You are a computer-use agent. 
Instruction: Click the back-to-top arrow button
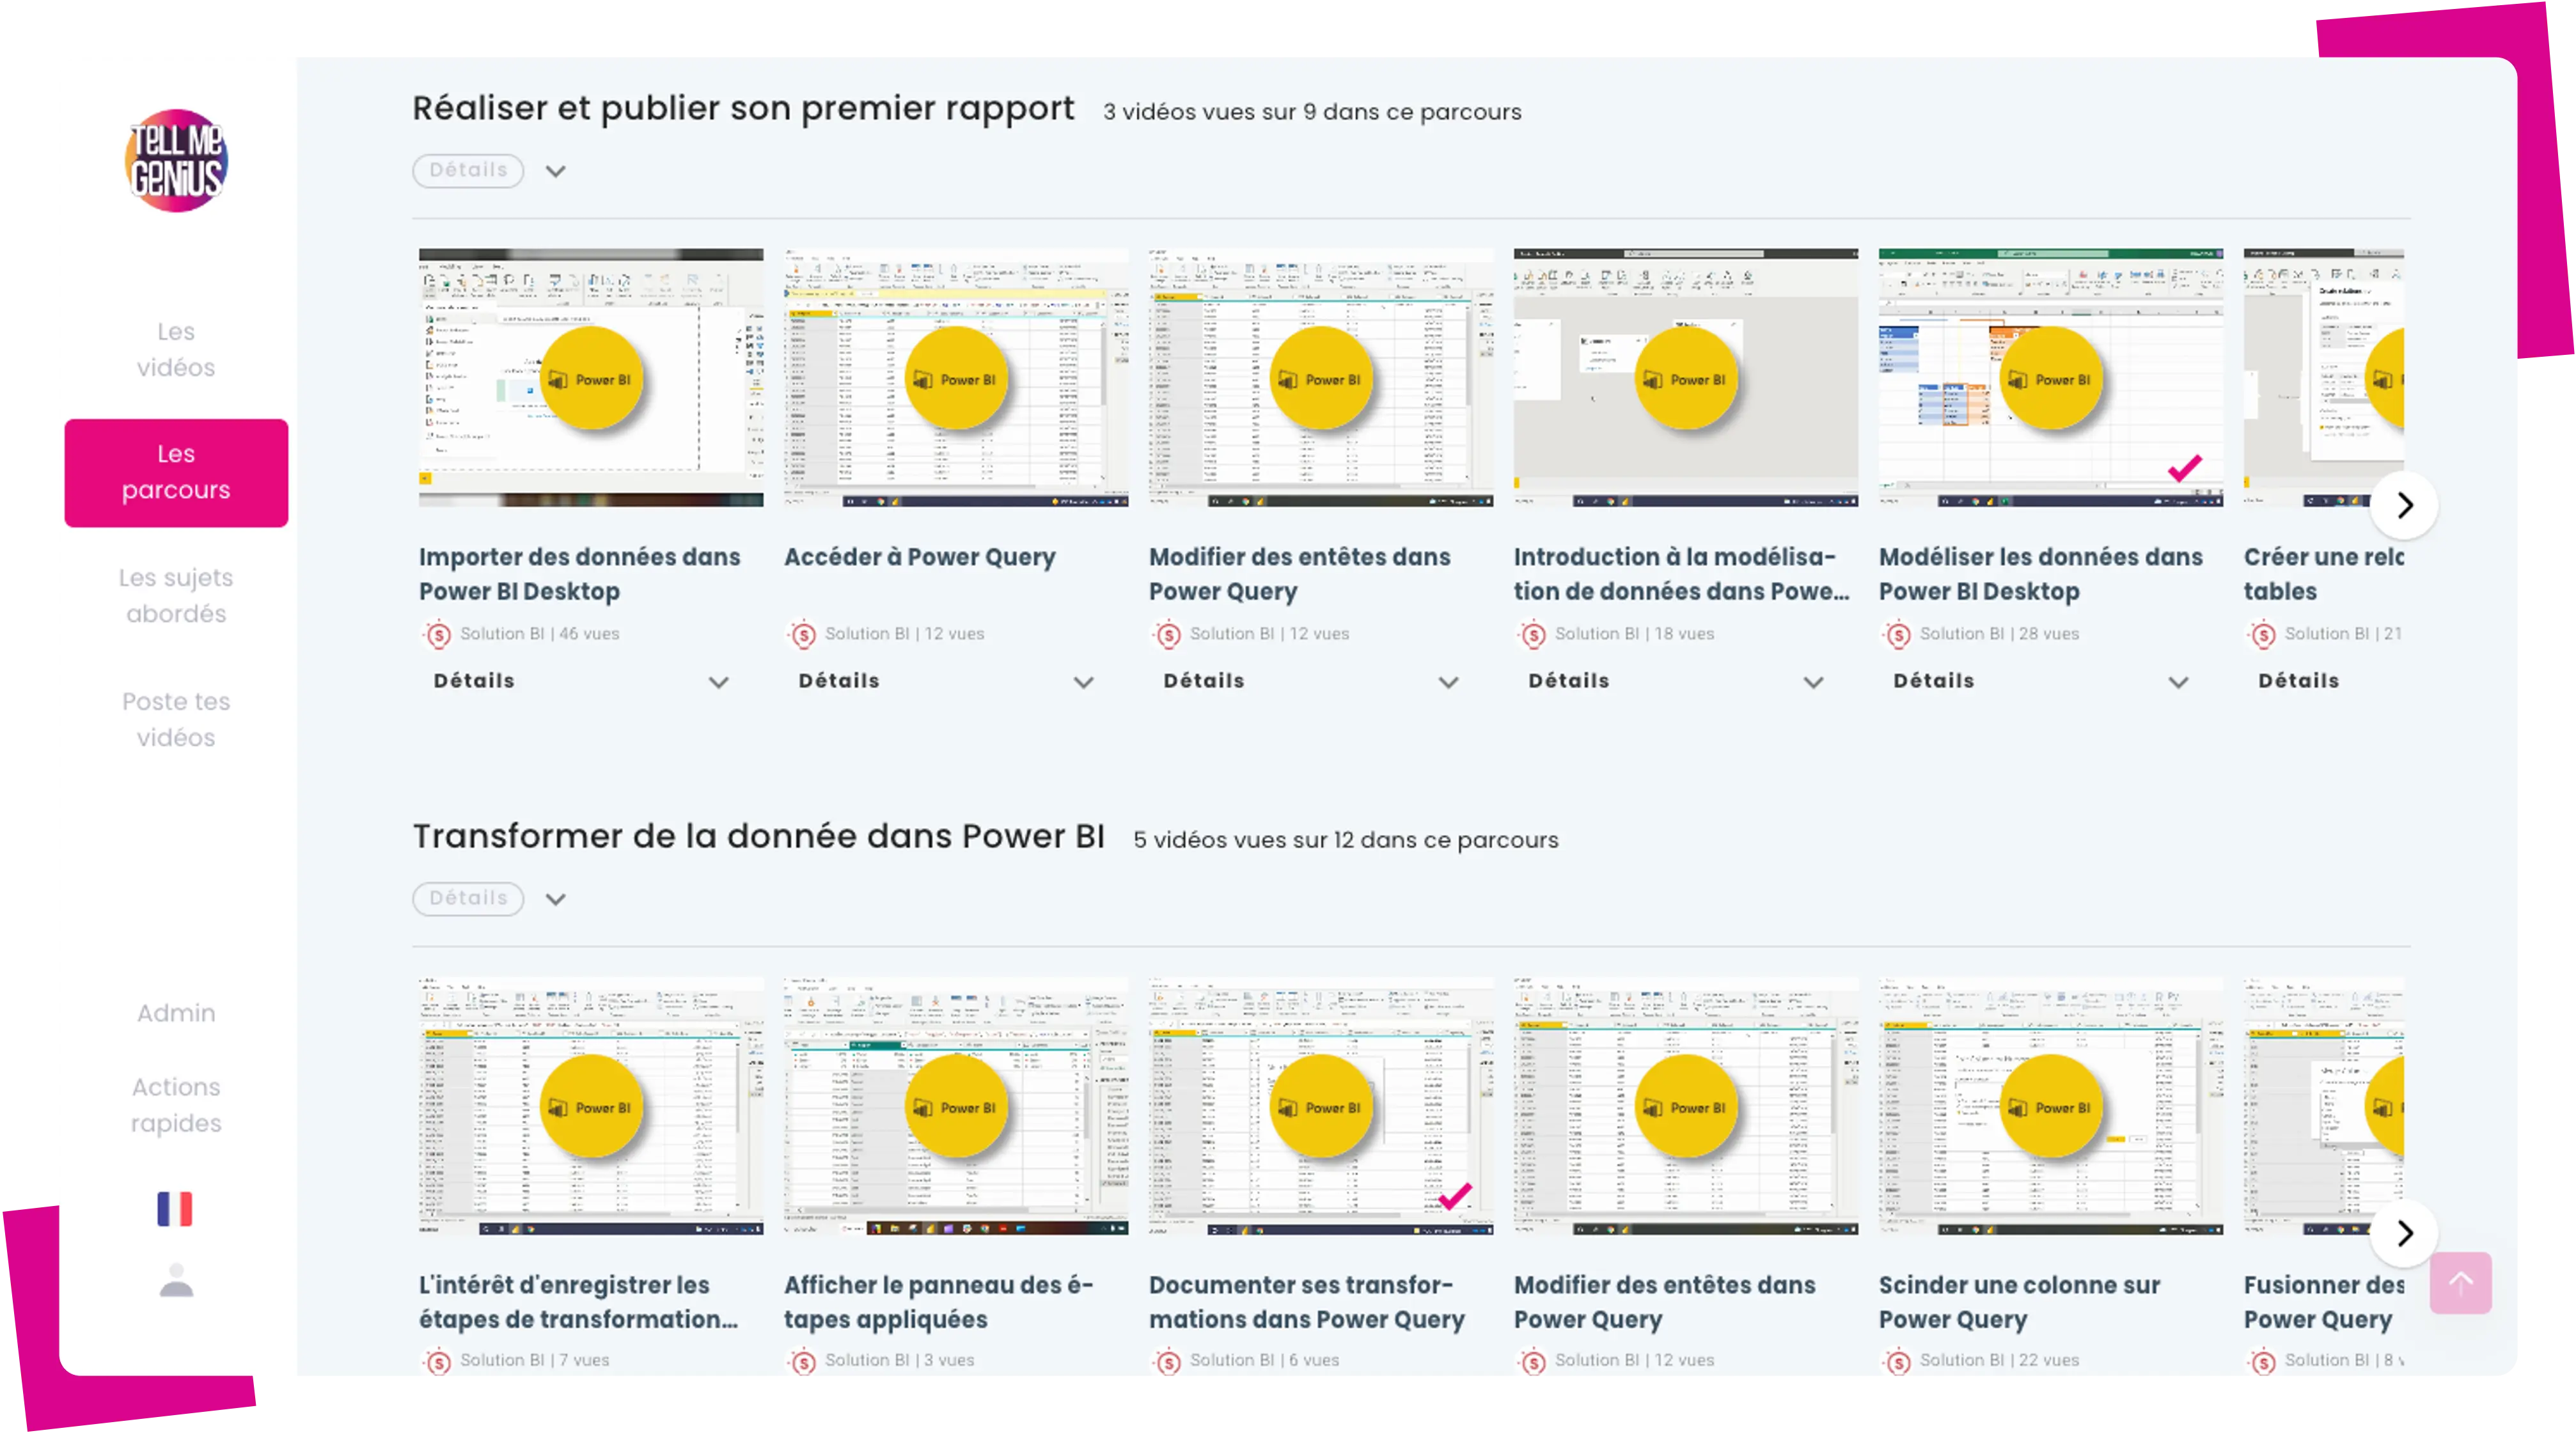tap(2461, 1283)
